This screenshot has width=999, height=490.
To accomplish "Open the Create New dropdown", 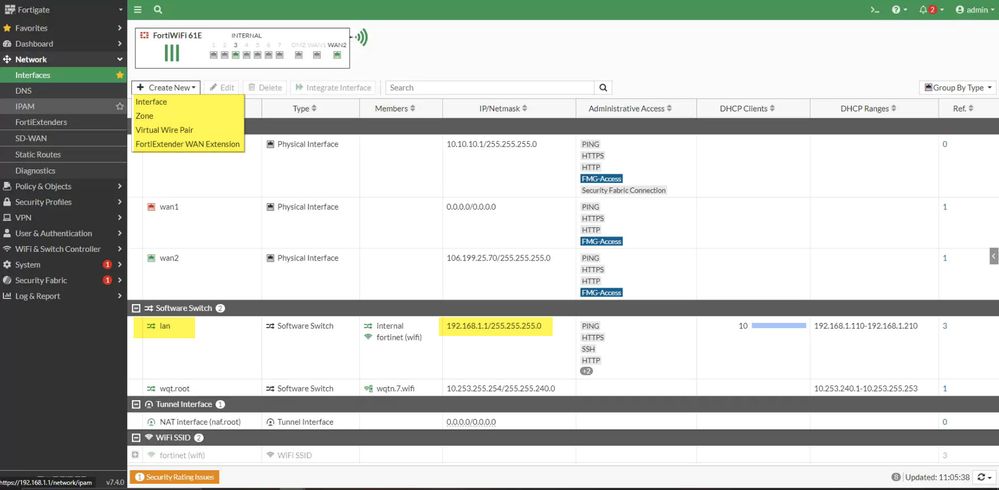I will pyautogui.click(x=167, y=88).
